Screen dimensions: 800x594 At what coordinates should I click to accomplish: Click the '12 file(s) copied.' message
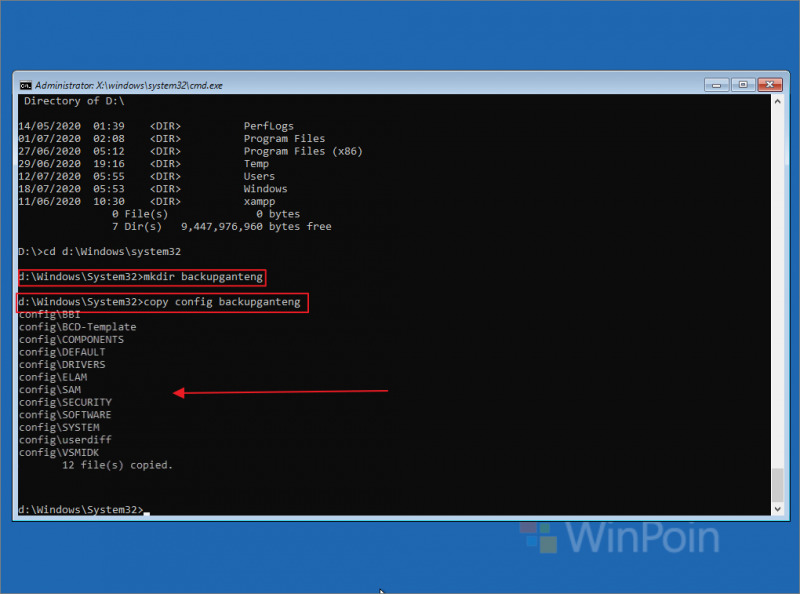click(117, 465)
